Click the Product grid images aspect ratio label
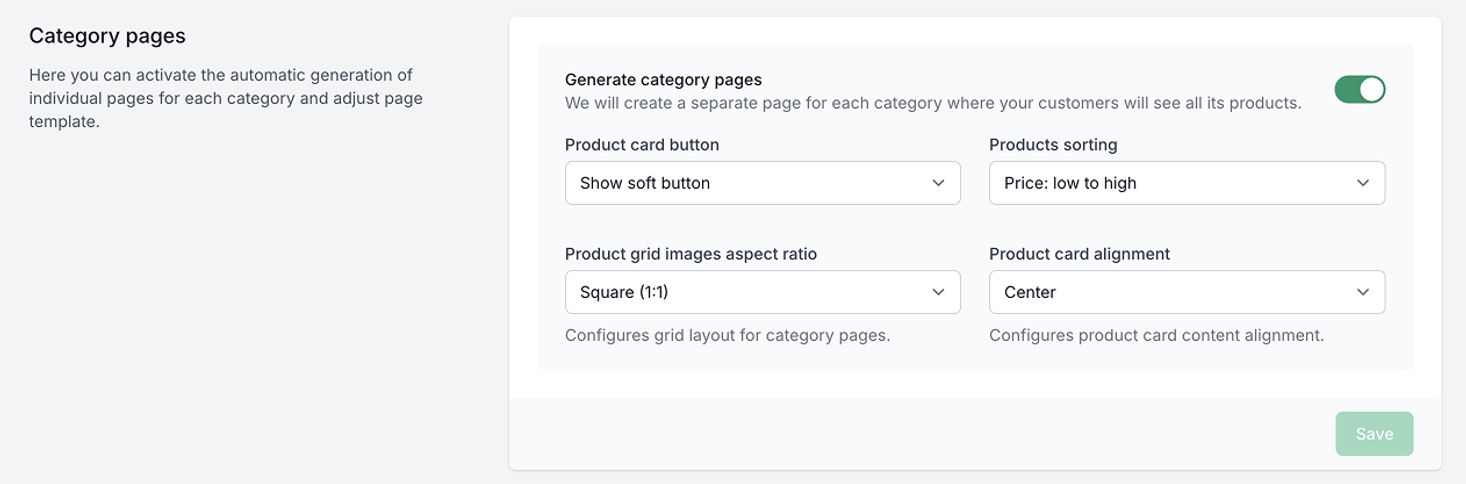Screen dimensions: 1466x484 coord(690,254)
